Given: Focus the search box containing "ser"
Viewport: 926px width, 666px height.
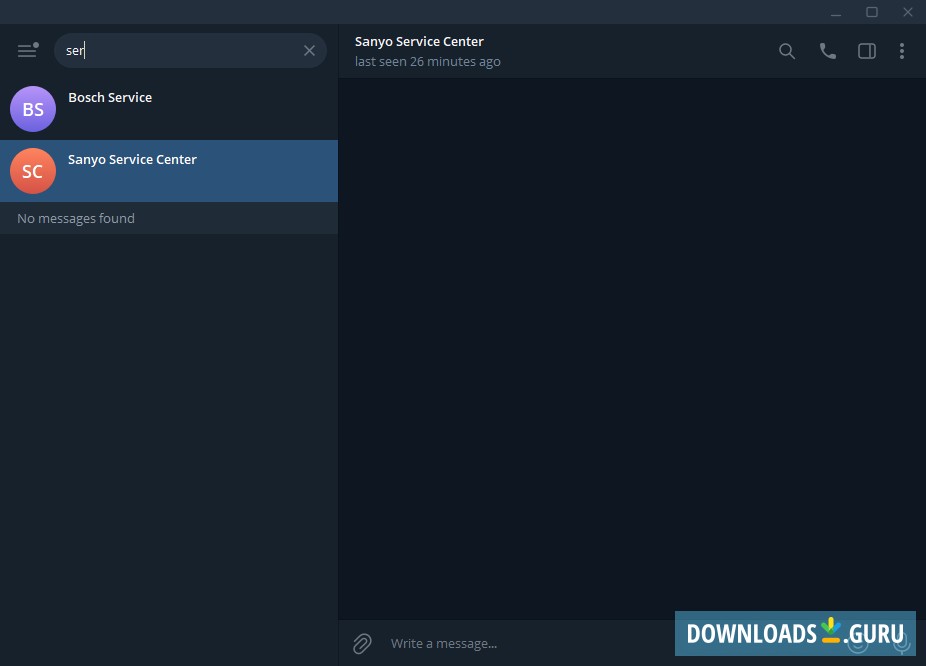Looking at the screenshot, I should [x=190, y=51].
